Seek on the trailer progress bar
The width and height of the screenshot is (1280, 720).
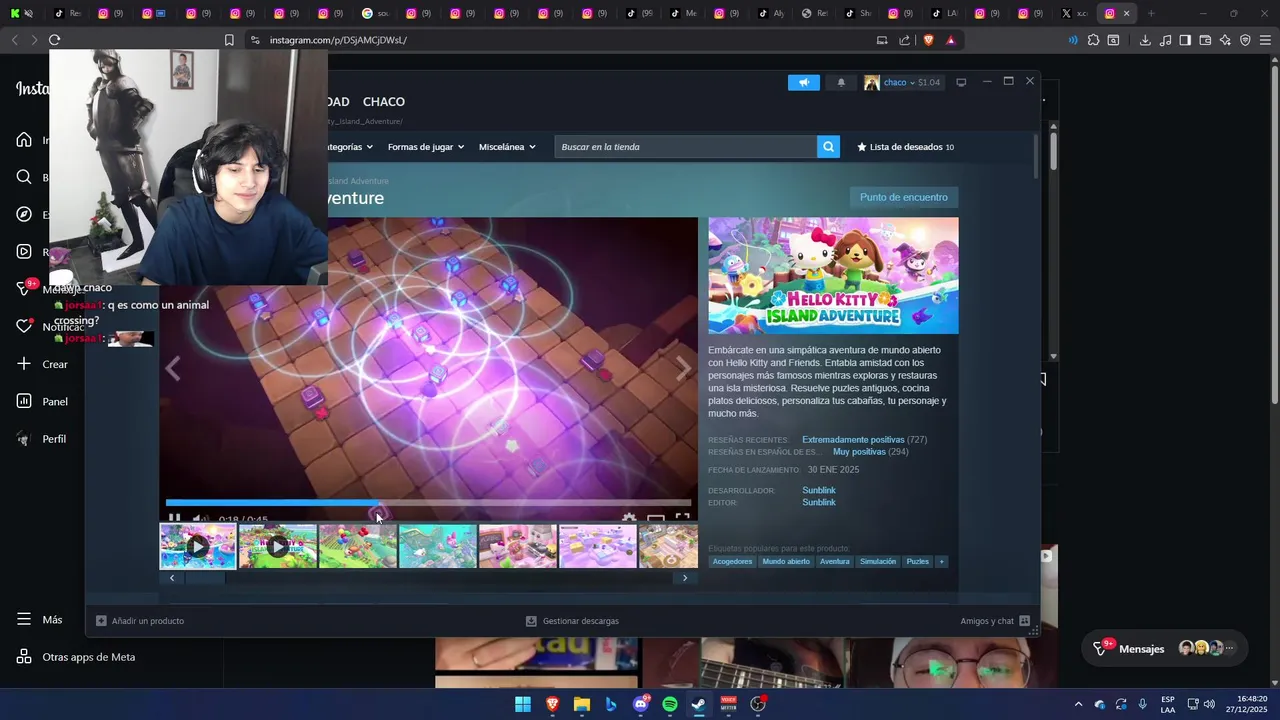coord(429,503)
